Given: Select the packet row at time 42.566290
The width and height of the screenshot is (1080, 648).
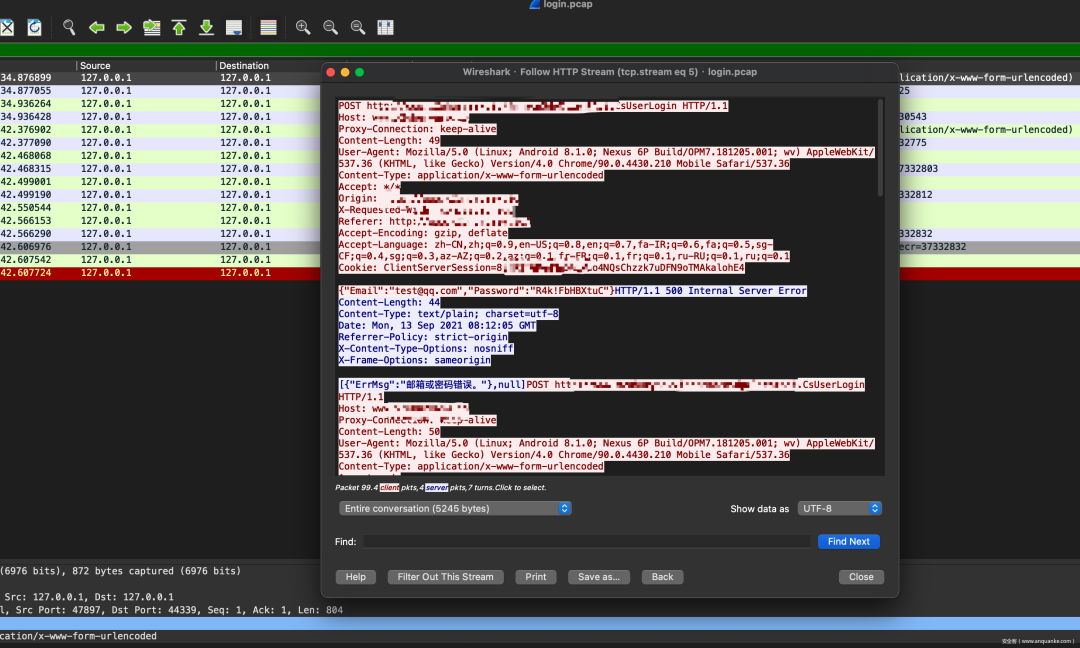Looking at the screenshot, I should click(x=160, y=234).
